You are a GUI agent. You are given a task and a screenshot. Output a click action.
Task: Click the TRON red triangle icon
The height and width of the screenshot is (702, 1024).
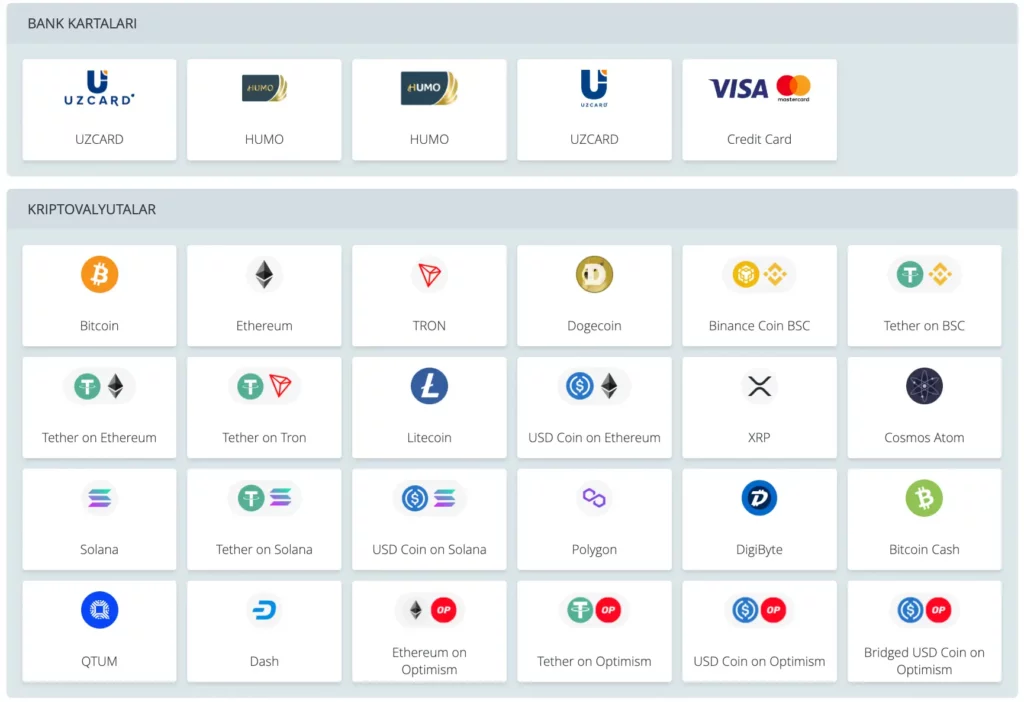coord(429,274)
